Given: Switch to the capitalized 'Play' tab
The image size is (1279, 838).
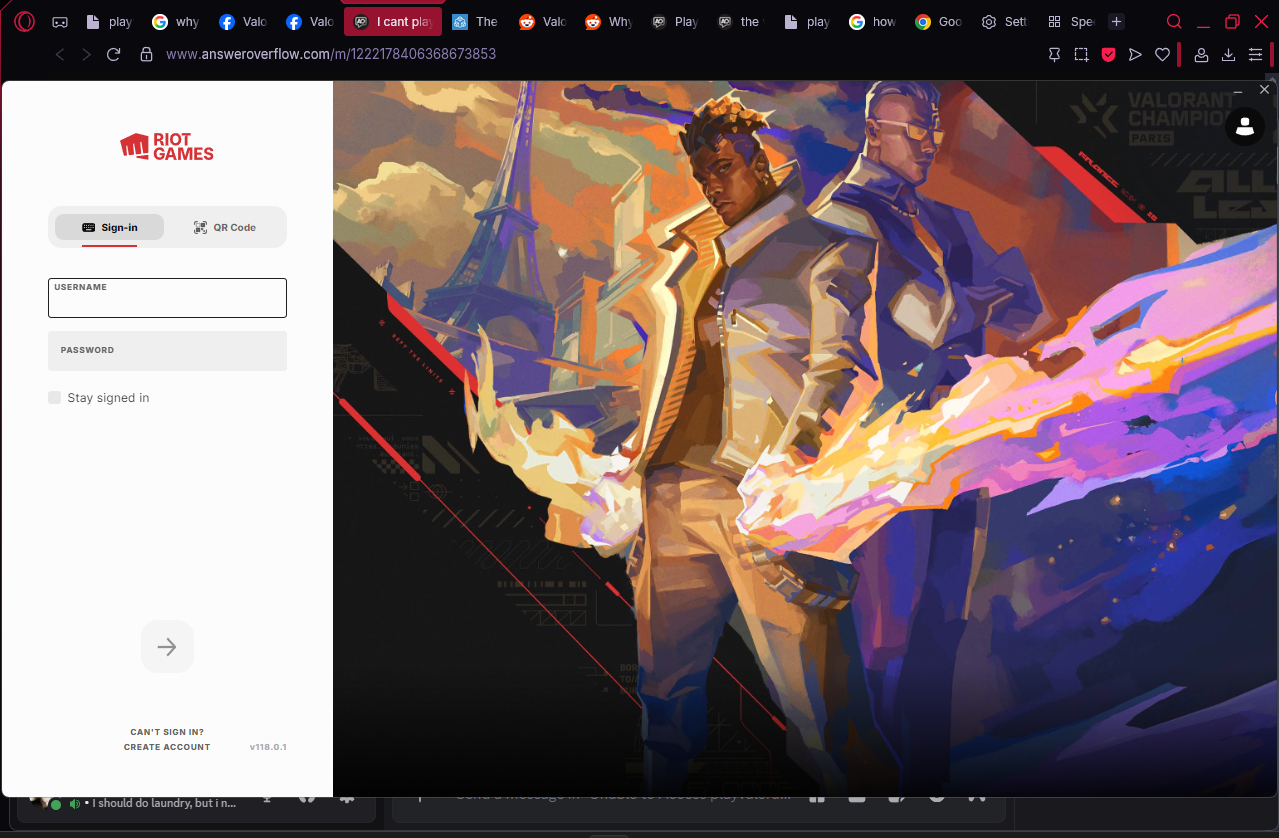Looking at the screenshot, I should pyautogui.click(x=675, y=22).
